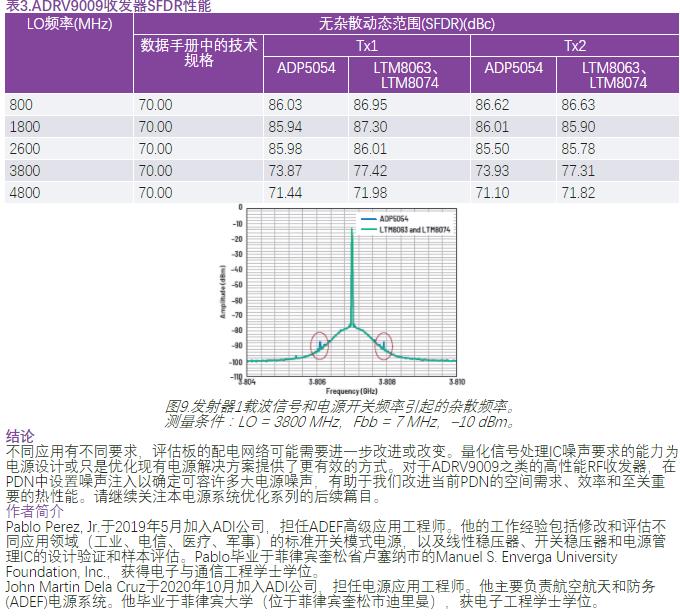Select the 3800 LO frequency row cell

coord(24,171)
